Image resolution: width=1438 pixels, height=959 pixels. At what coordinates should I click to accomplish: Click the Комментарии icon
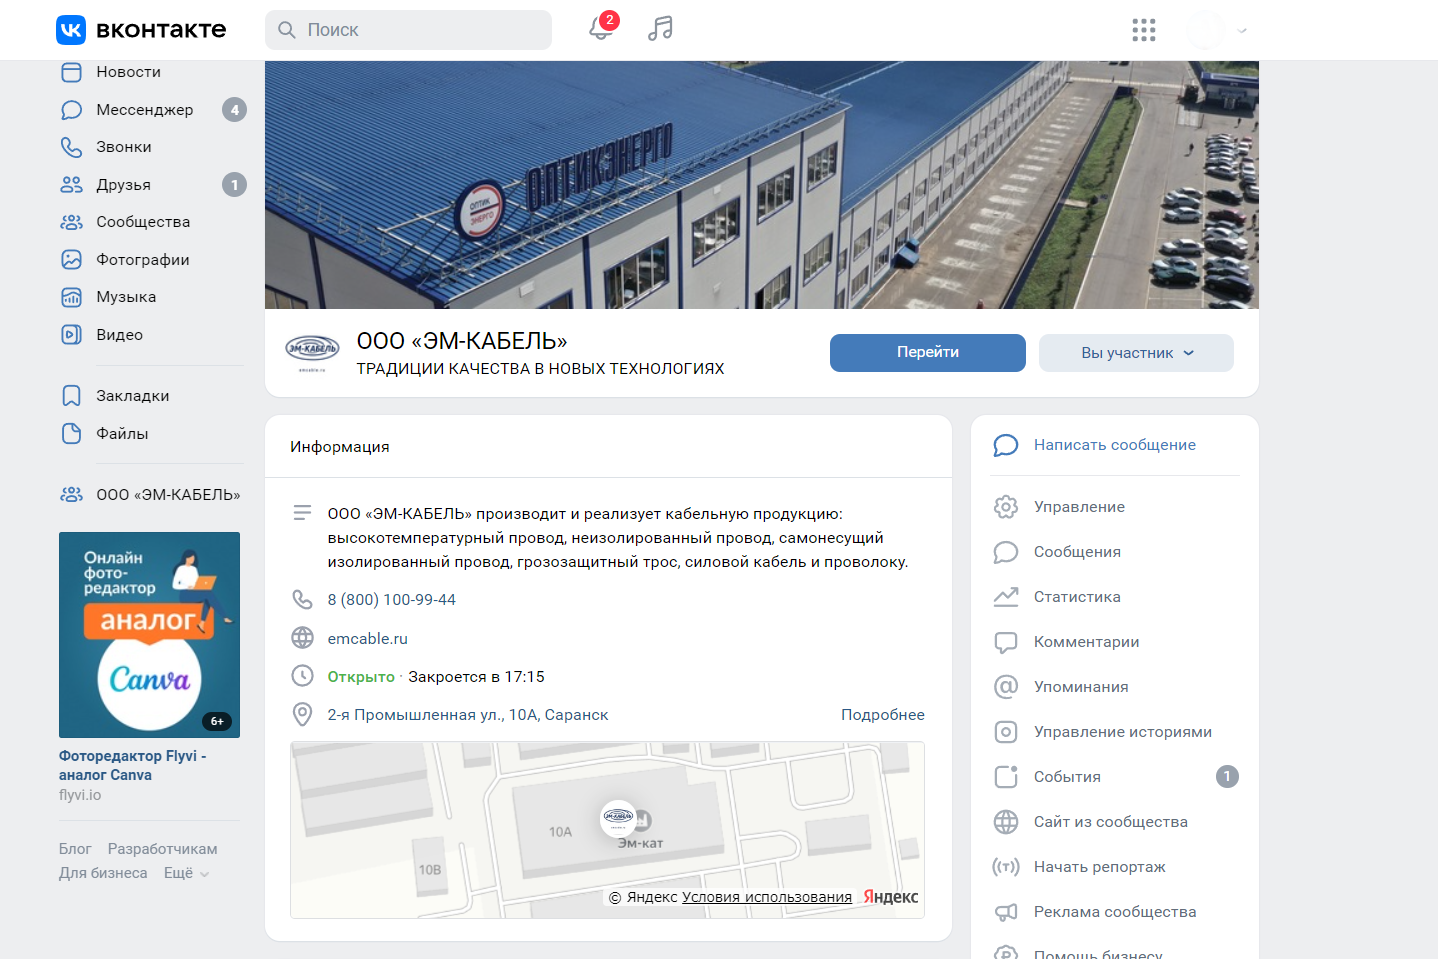coord(1006,642)
